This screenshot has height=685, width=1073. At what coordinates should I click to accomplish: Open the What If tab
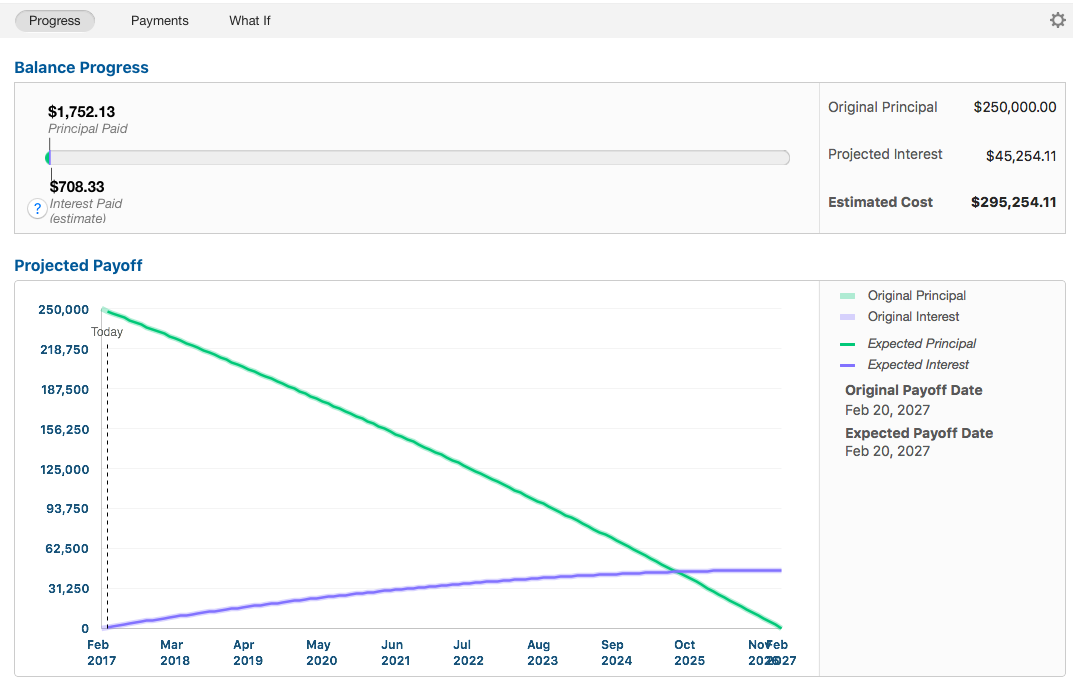(249, 20)
